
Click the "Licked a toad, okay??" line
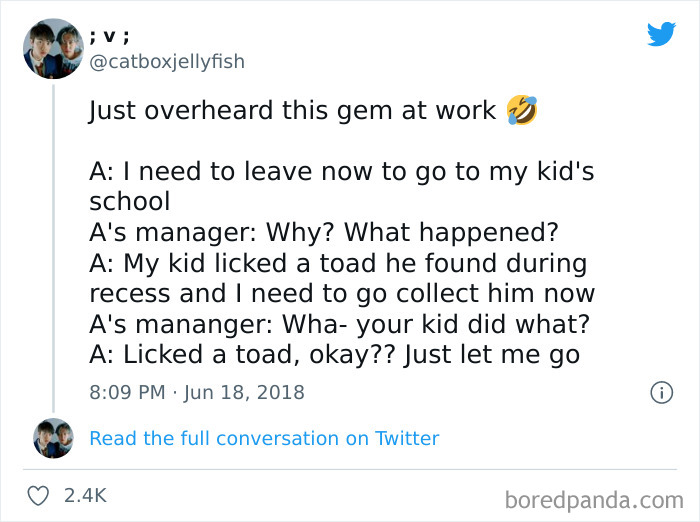[x=334, y=355]
